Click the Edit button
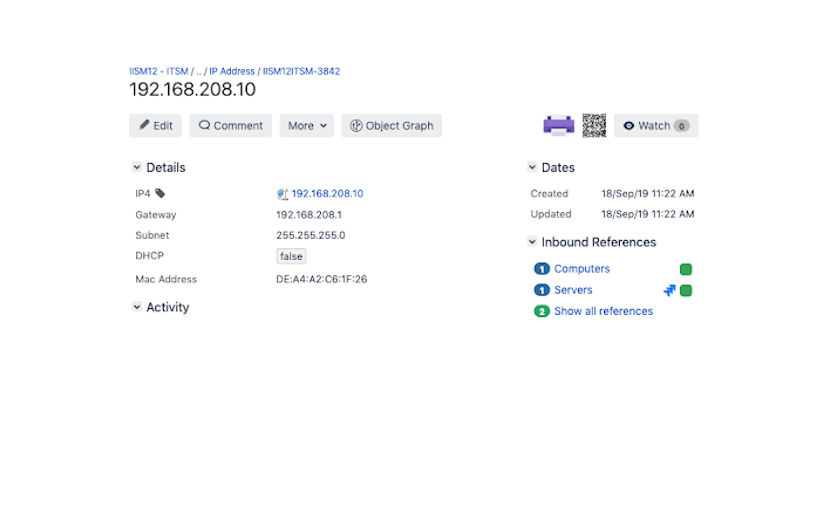 [x=155, y=126]
